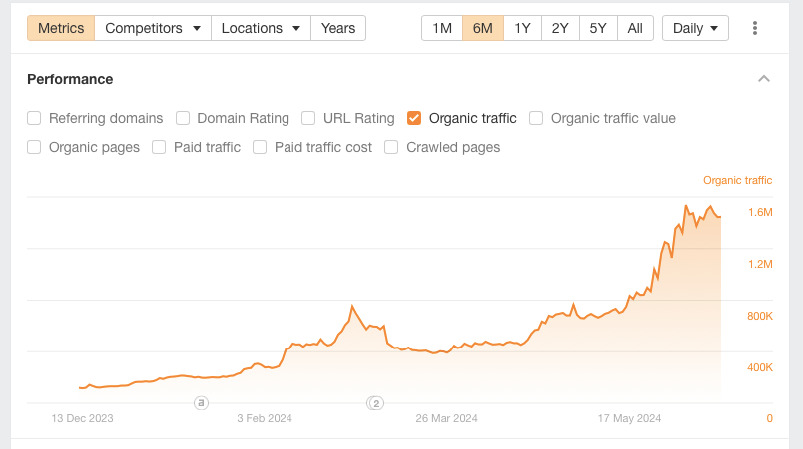This screenshot has width=803, height=449.
Task: Select the 1Y time range
Action: pos(522,28)
